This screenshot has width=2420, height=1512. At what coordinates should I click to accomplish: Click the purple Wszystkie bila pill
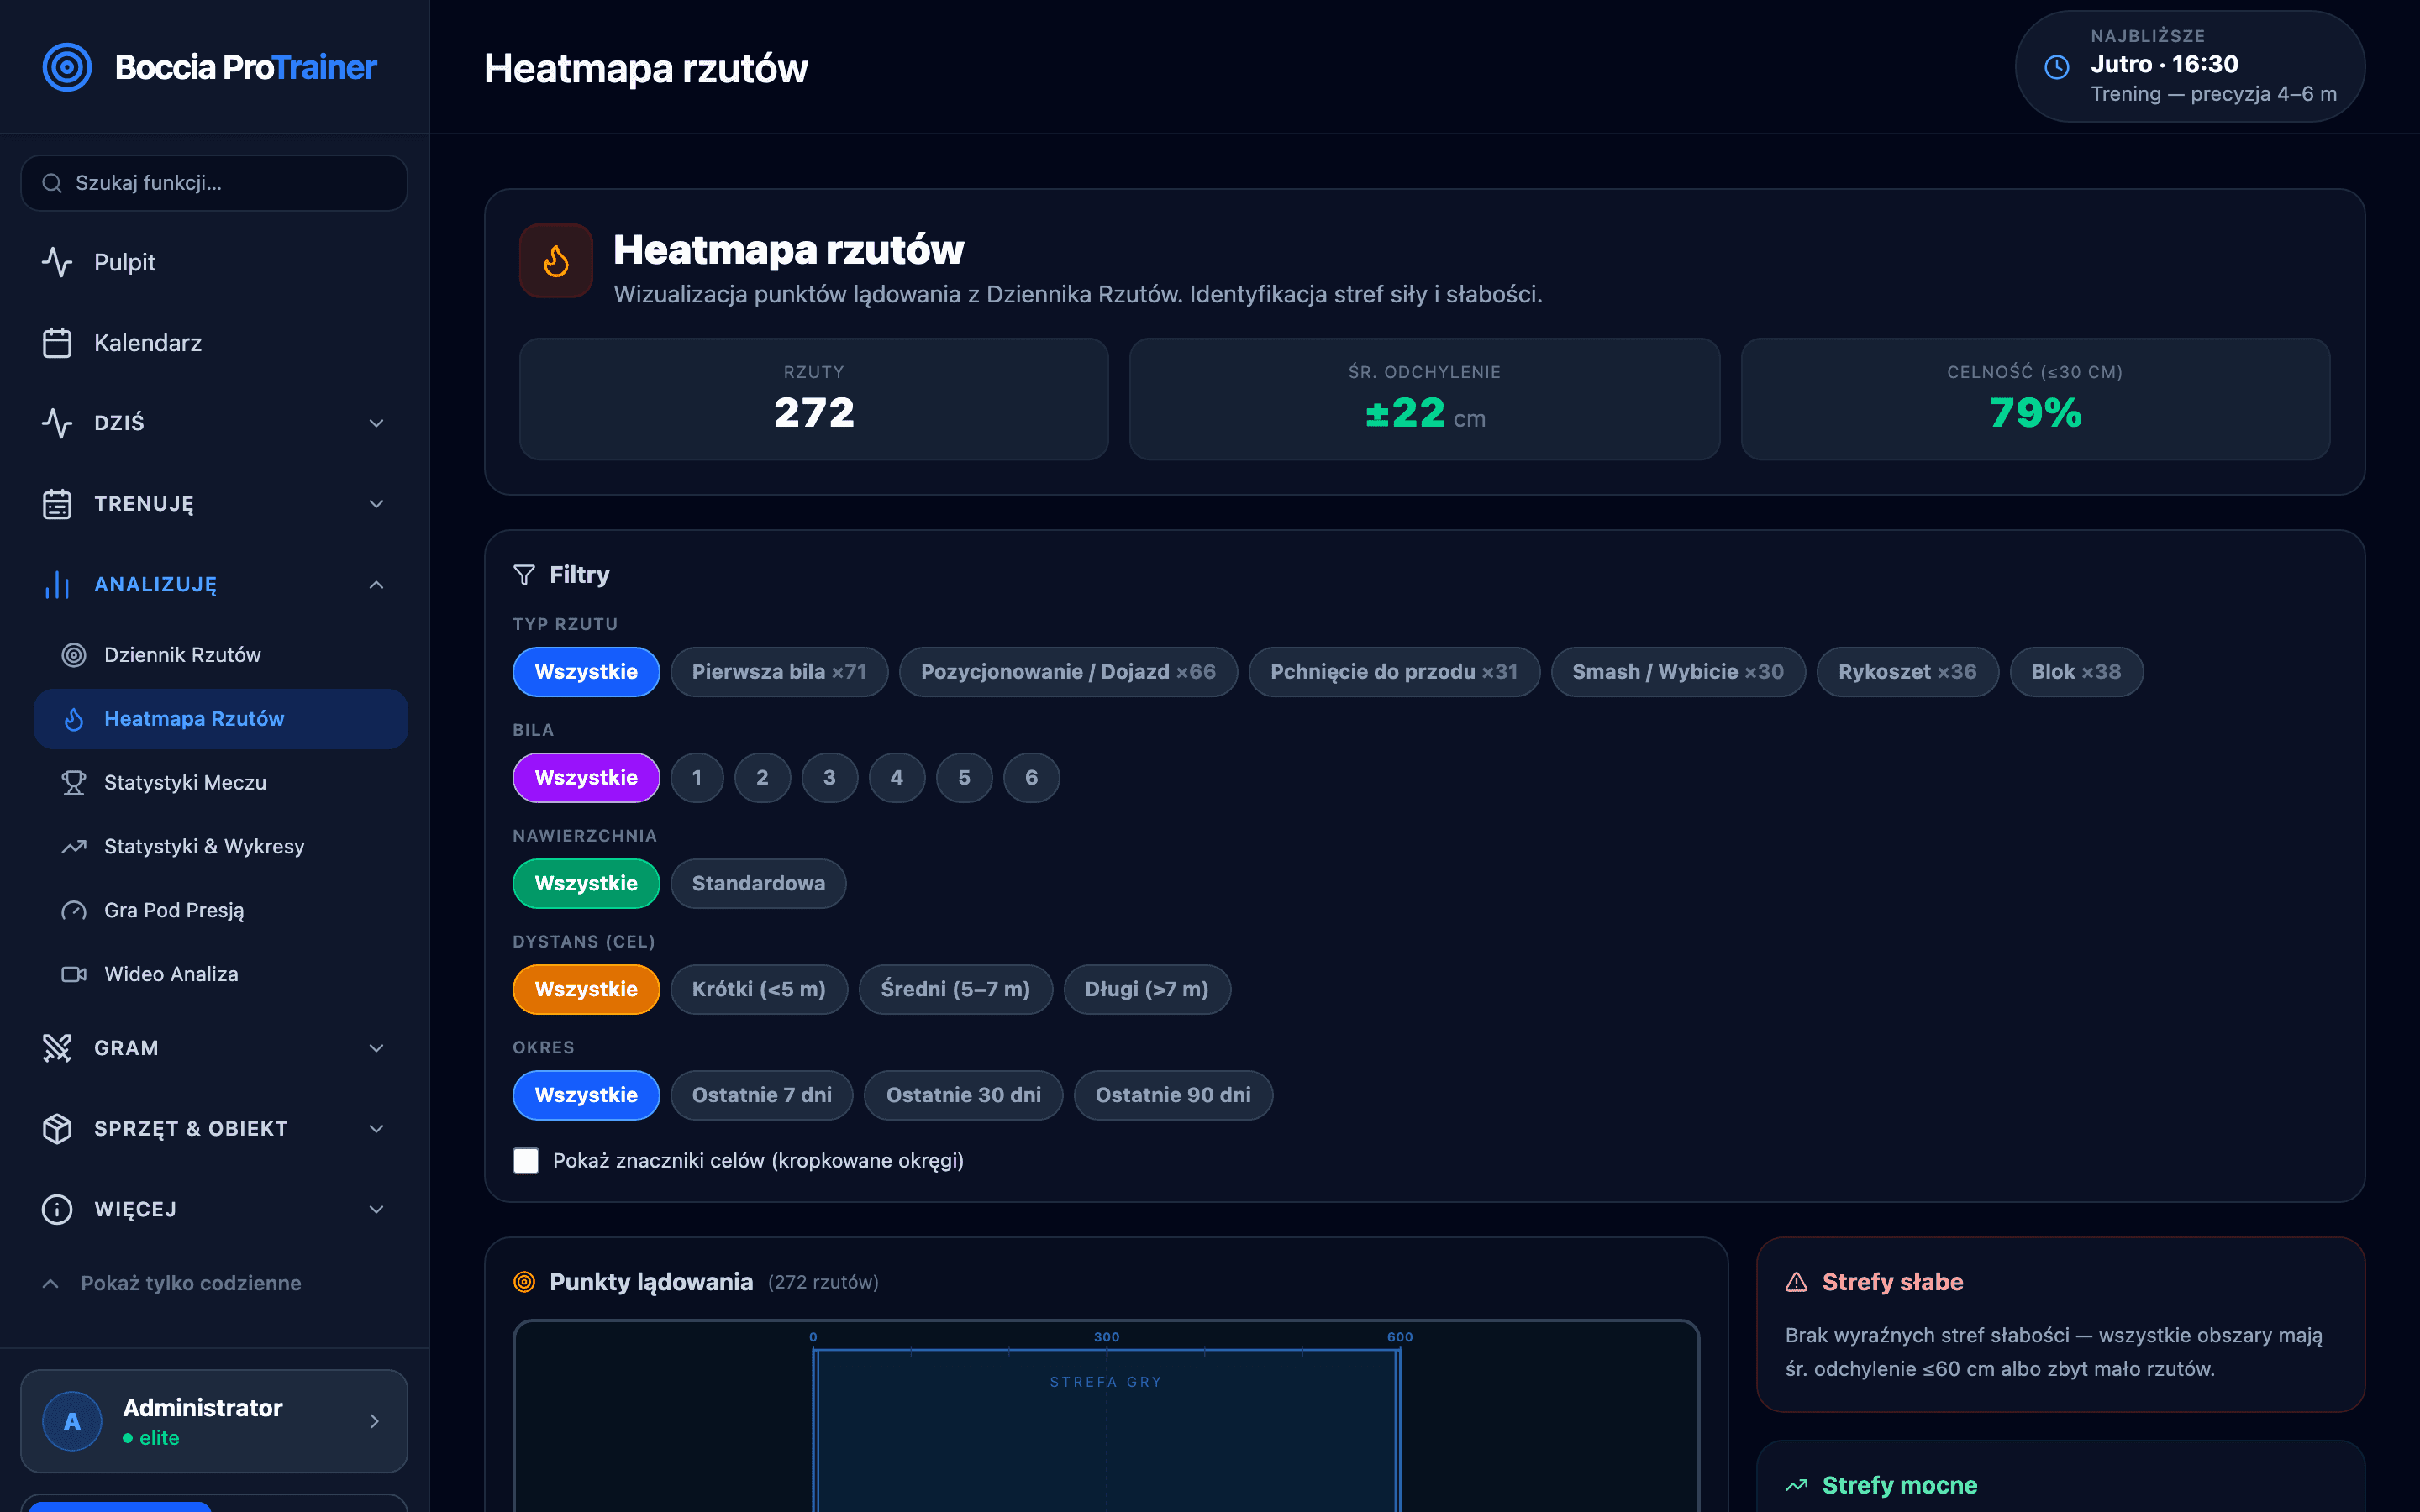[x=586, y=778]
